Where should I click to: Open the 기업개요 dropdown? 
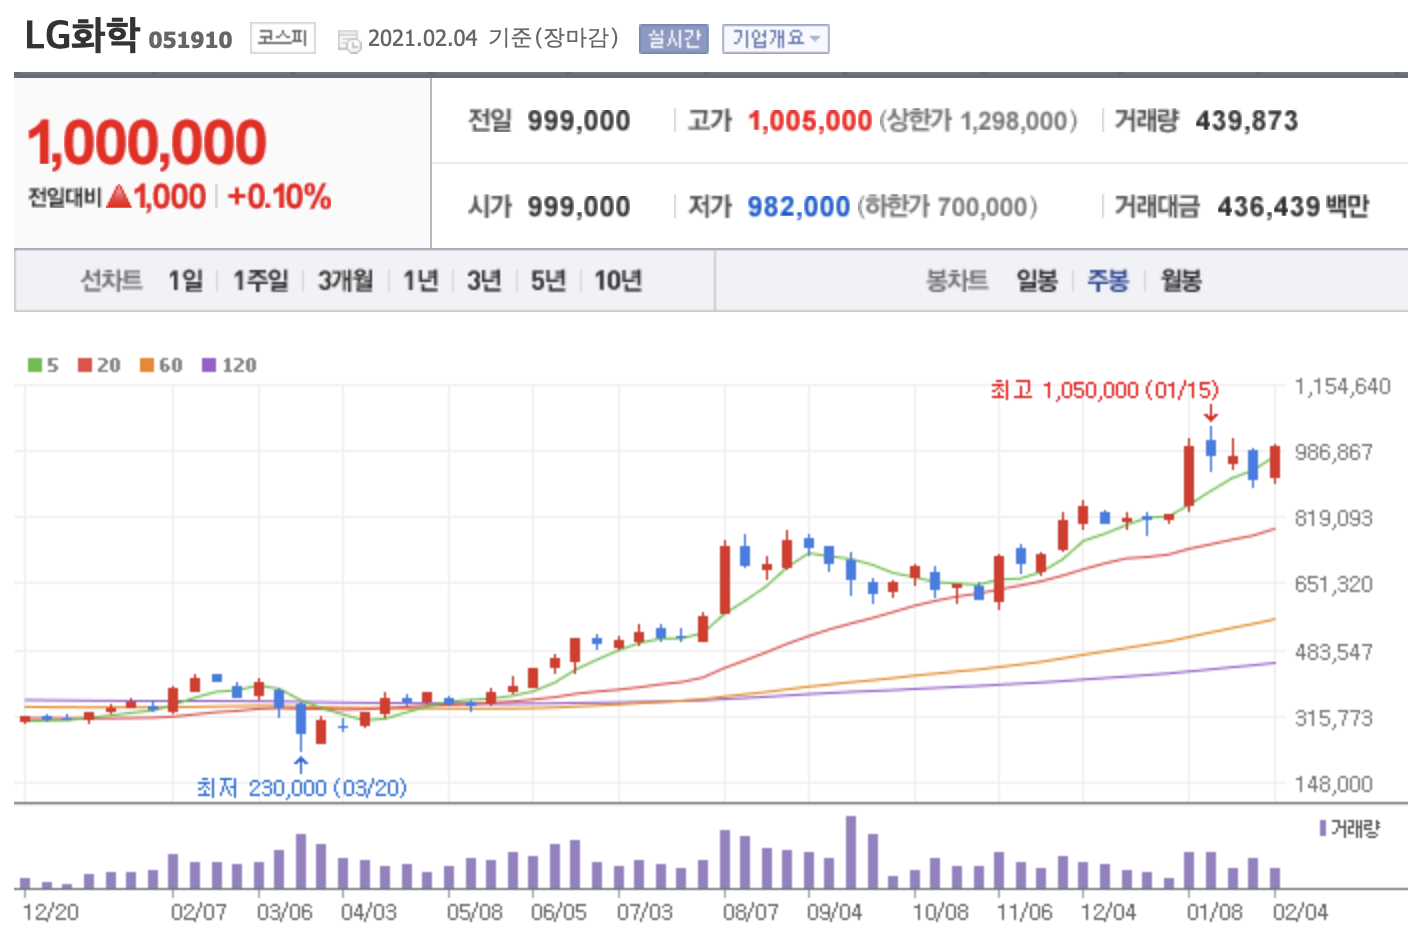(776, 39)
